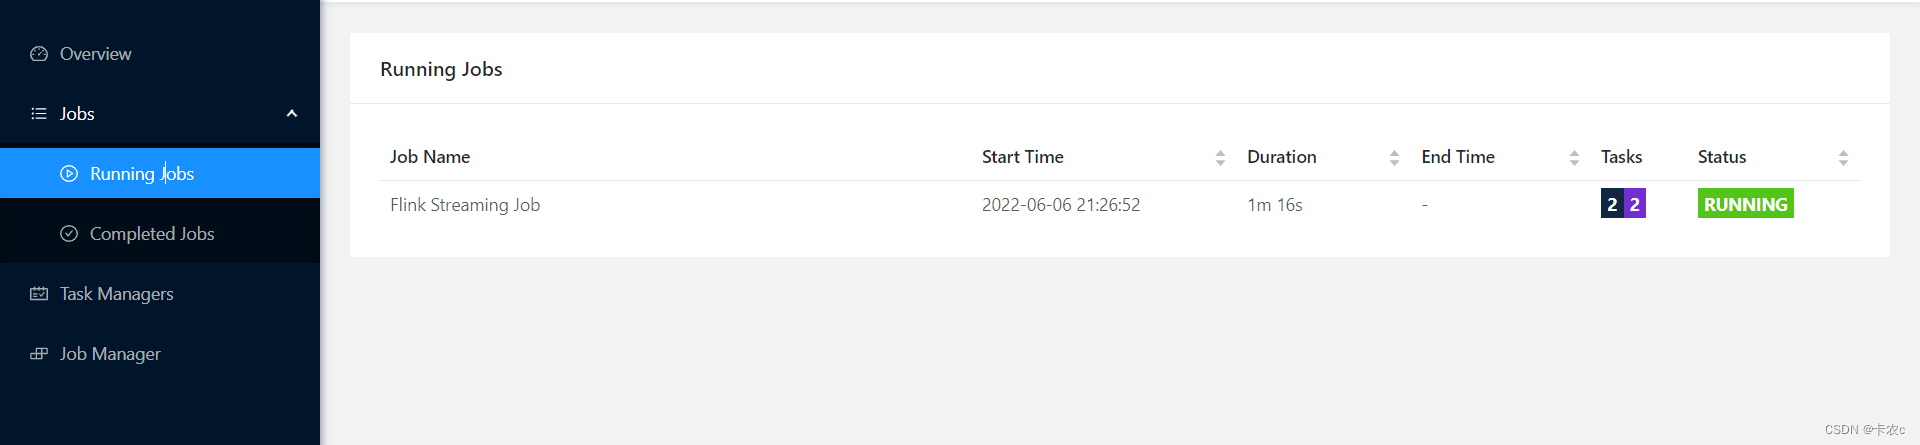Open Completed Jobs menu entry
Image resolution: width=1920 pixels, height=445 pixels.
(152, 234)
